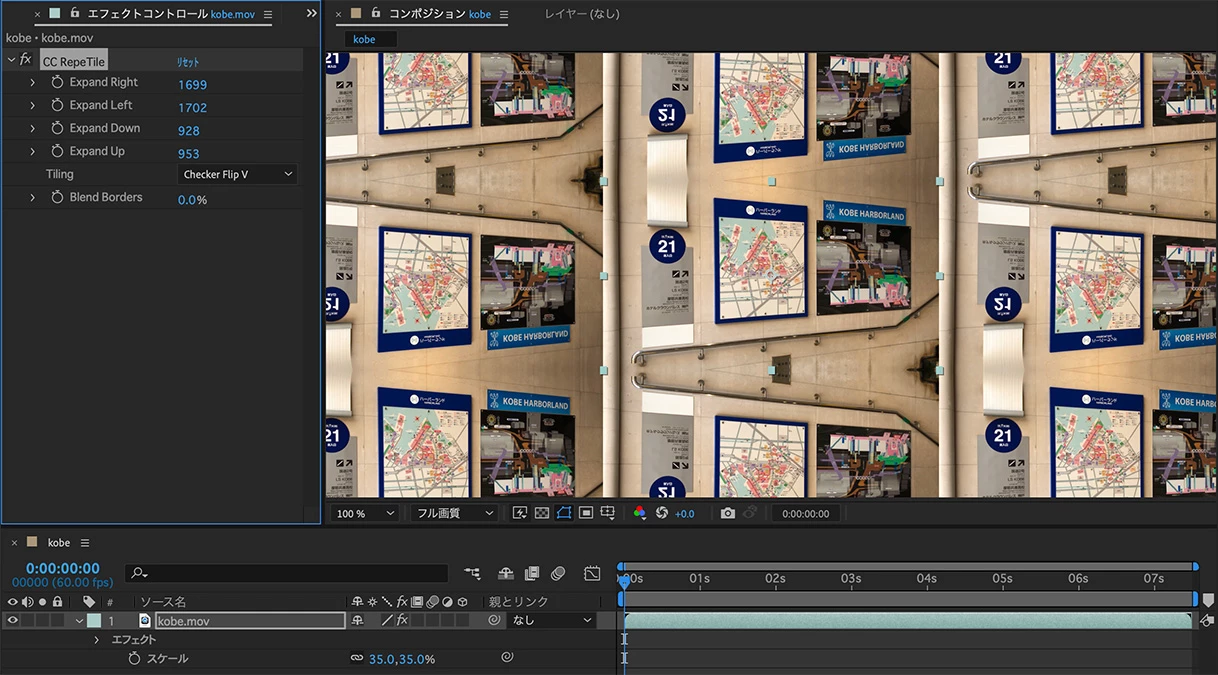Toggle Fast Previews icon
Image resolution: width=1218 pixels, height=675 pixels.
coord(520,513)
